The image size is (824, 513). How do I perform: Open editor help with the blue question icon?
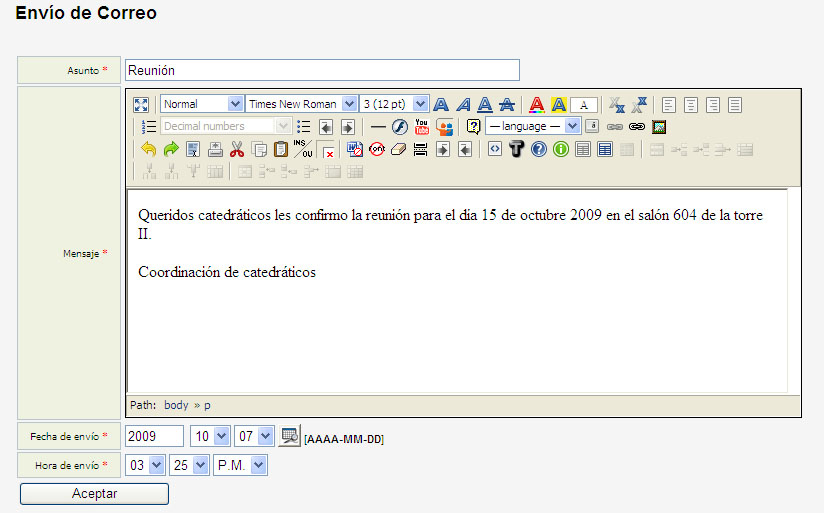point(539,149)
